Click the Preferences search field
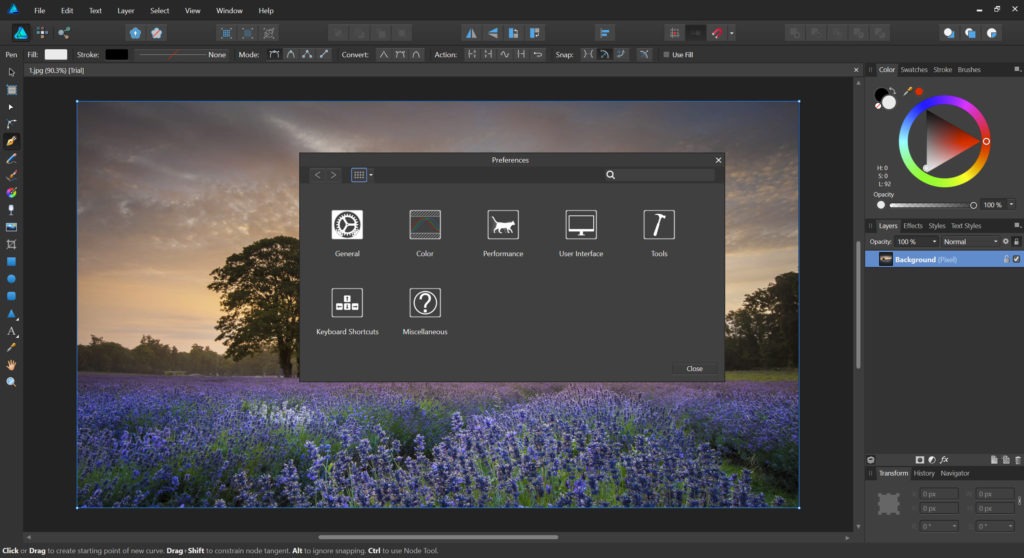Image resolution: width=1024 pixels, height=558 pixels. click(665, 174)
